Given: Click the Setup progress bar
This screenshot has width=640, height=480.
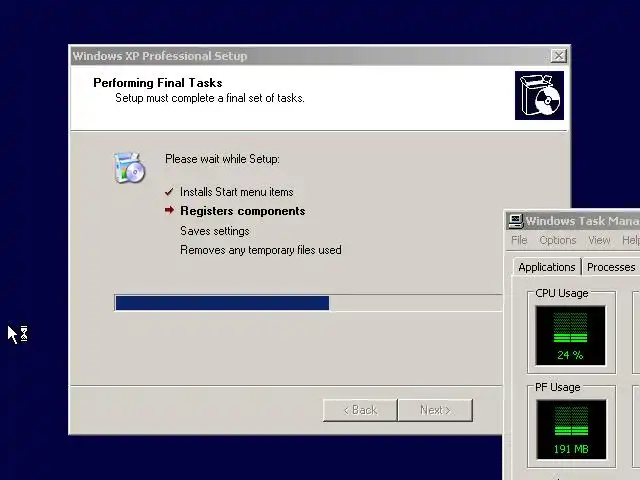Looking at the screenshot, I should point(309,303).
